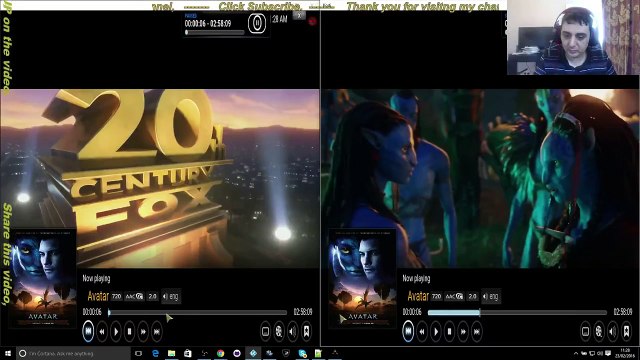
Task: Click Avatar poster thumbnail in left player
Action: [x=42, y=279]
